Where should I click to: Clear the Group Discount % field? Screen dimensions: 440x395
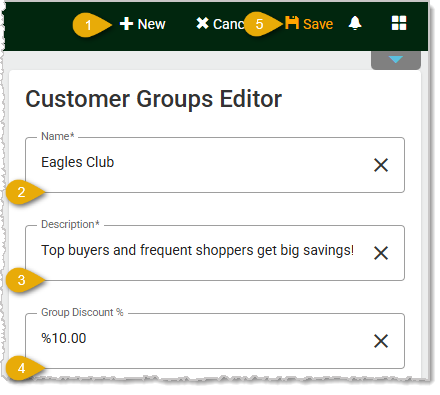pyautogui.click(x=381, y=341)
